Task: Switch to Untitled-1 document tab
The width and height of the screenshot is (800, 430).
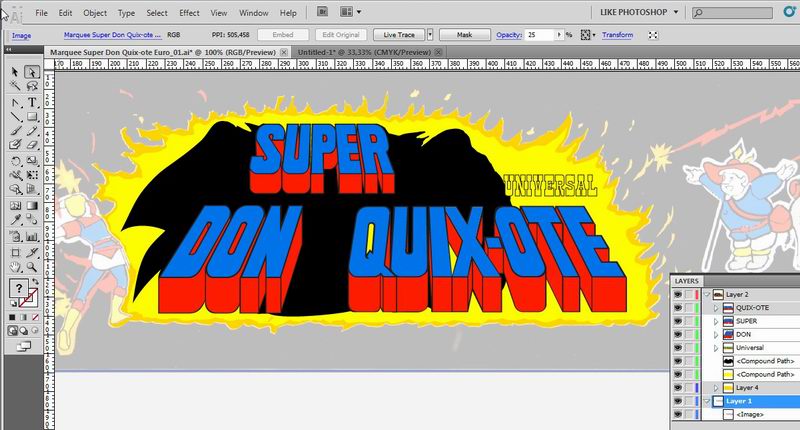Action: point(364,52)
